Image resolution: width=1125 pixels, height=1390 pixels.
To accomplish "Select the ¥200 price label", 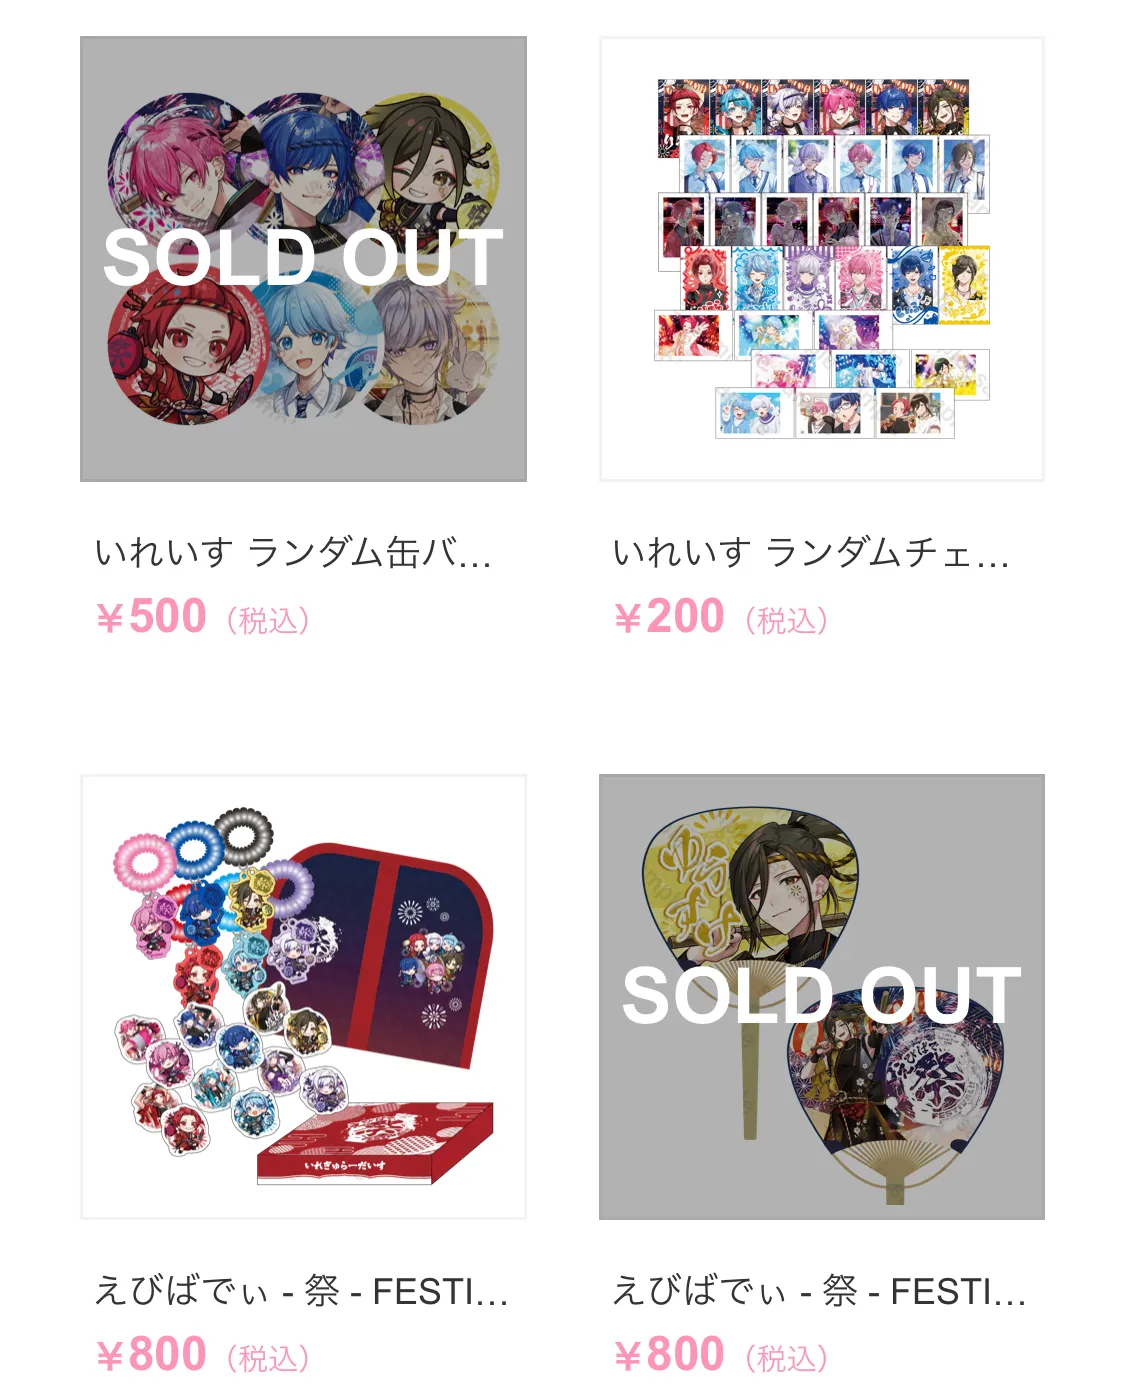I will point(669,616).
